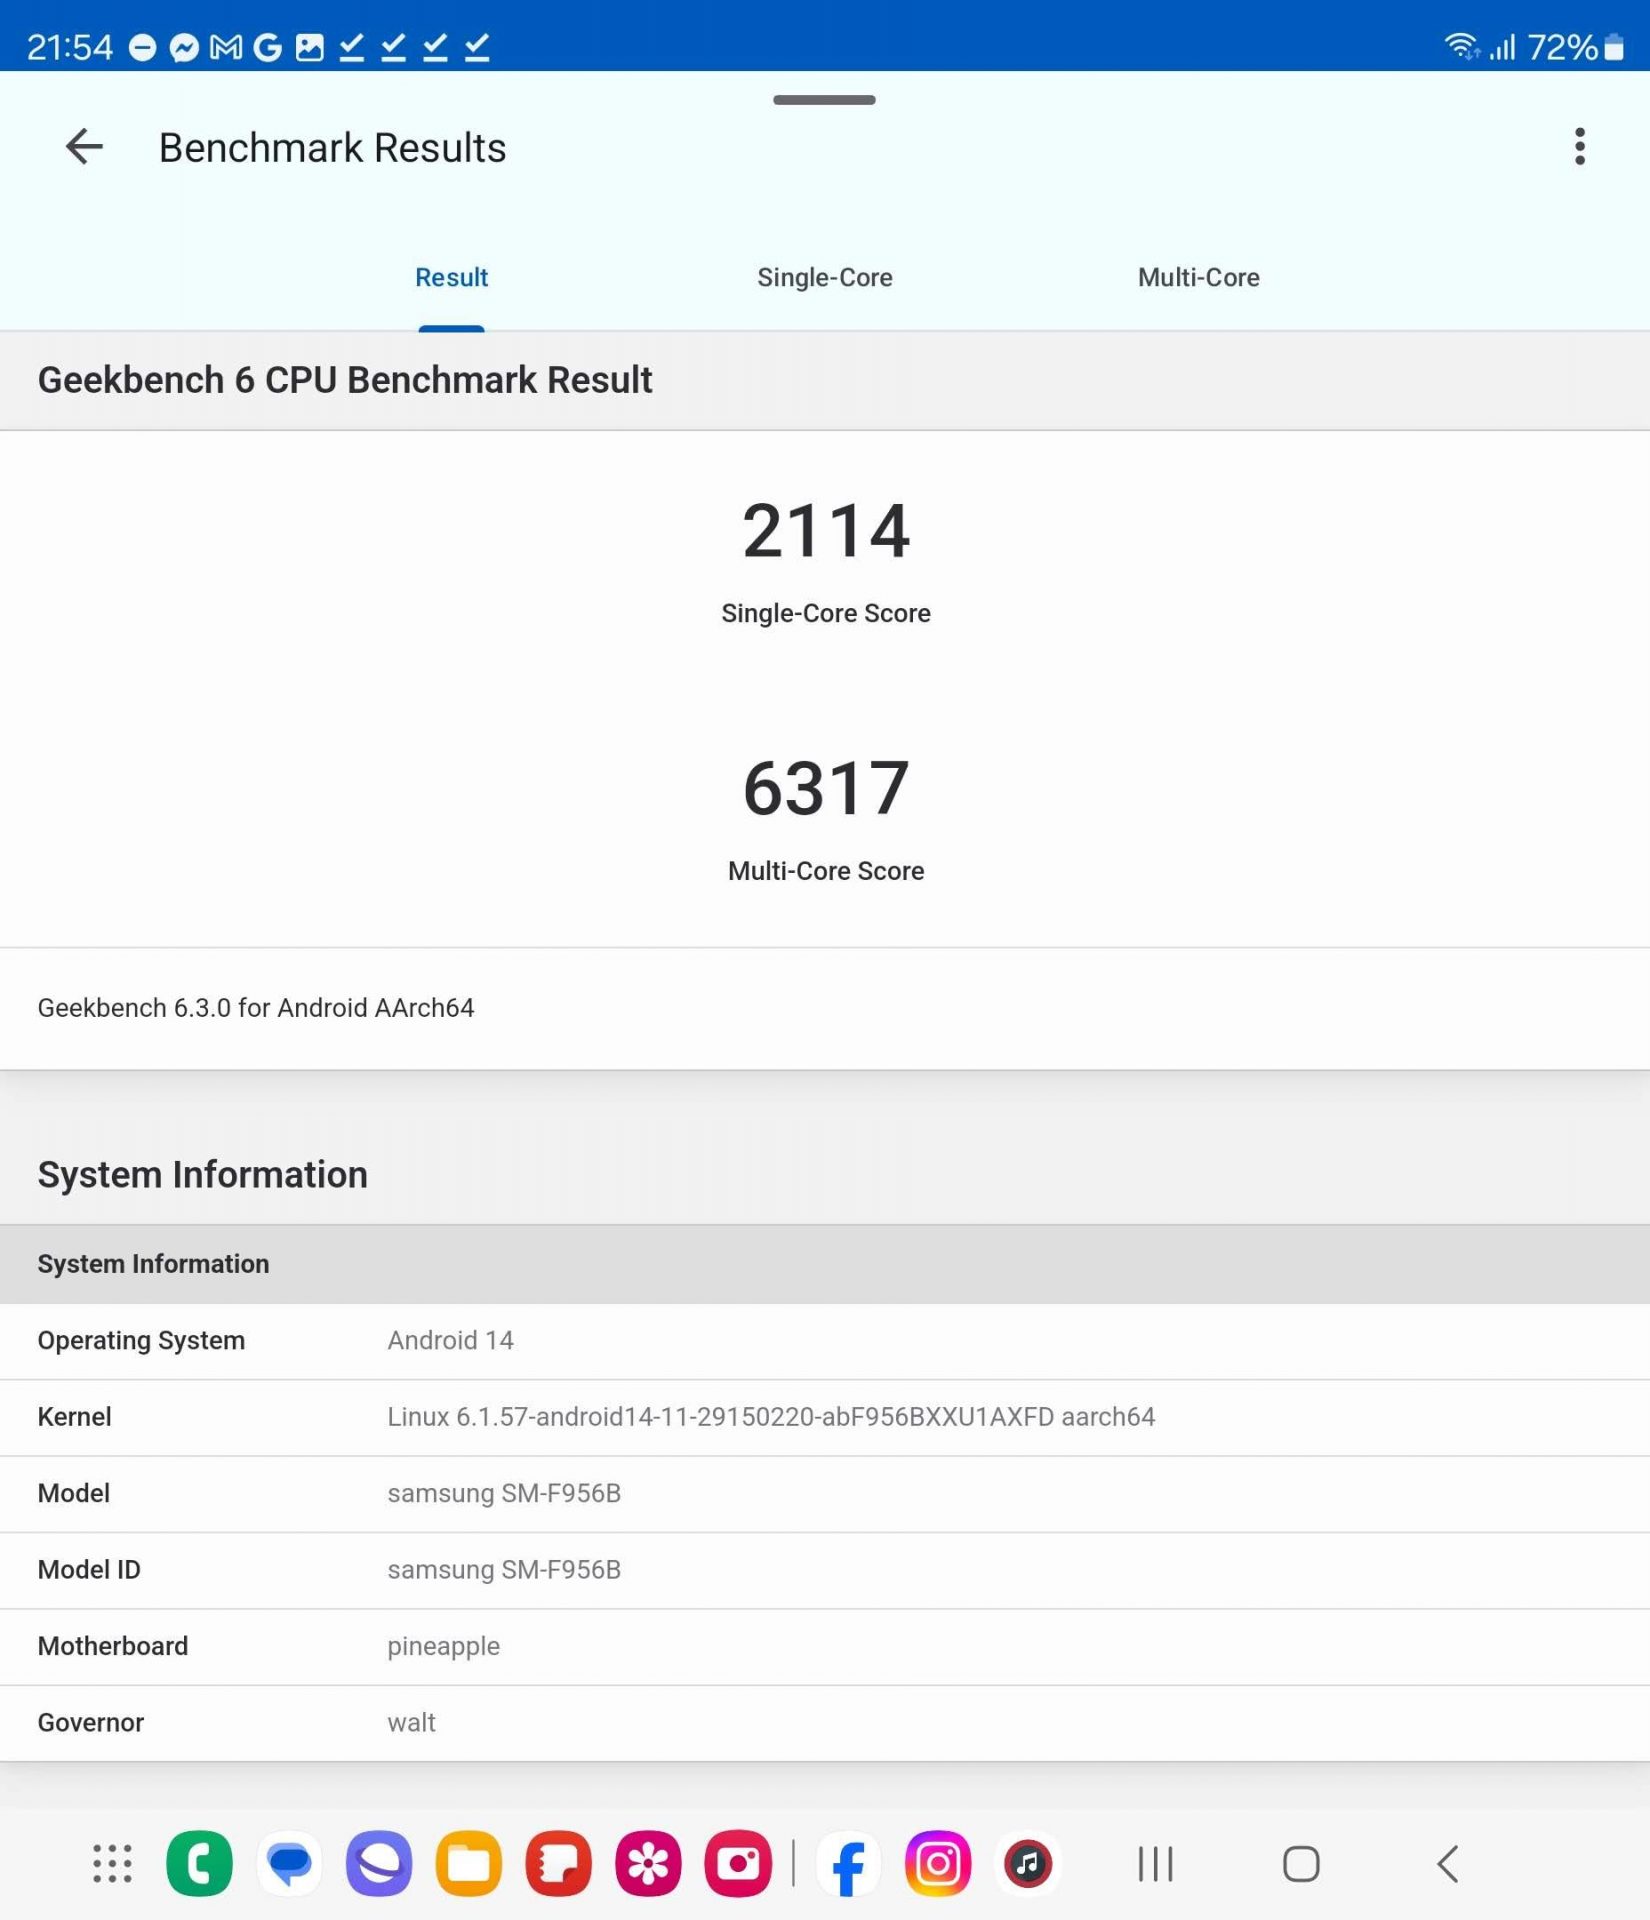Open the music note app
The width and height of the screenshot is (1650, 1920).
(1028, 1863)
